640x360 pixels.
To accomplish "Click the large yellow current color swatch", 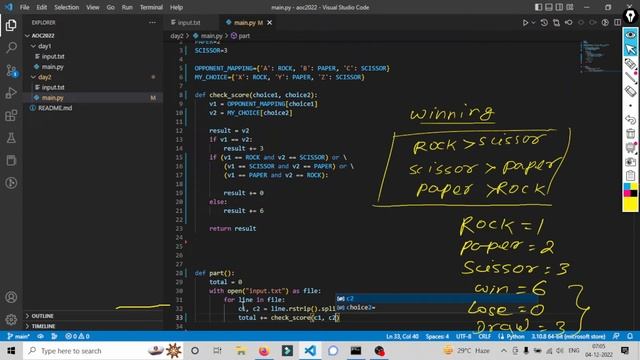I will click(631, 204).
